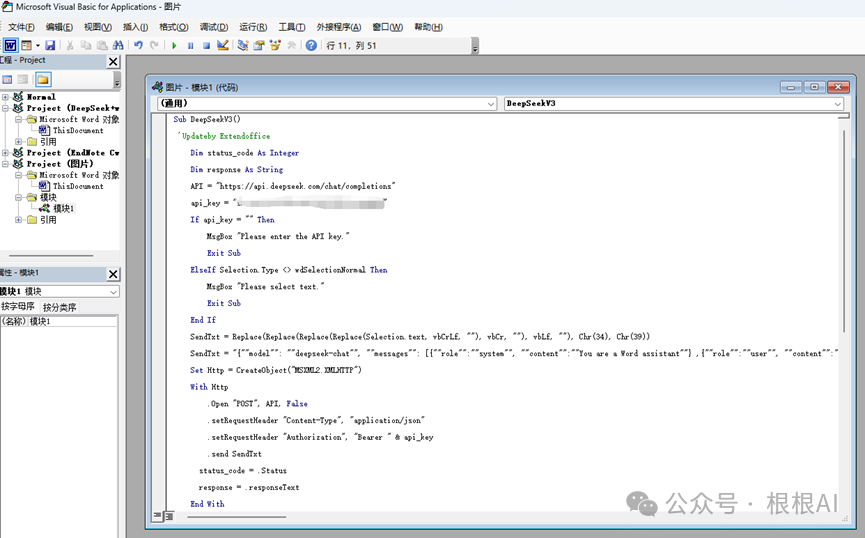The height and width of the screenshot is (538, 865).
Task: Expand 引用 folder under Project (图片)
Action: point(19,220)
